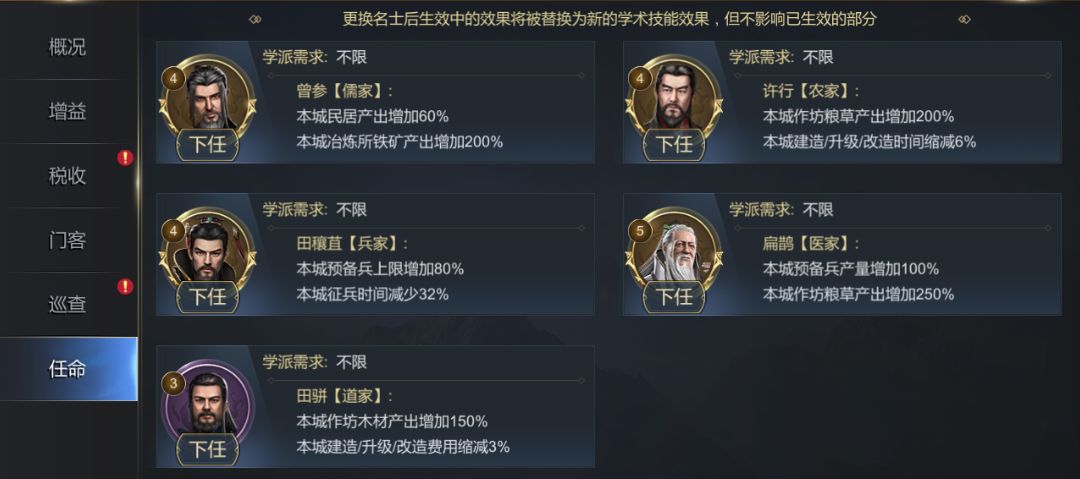Remove 田穰苴 using 下任 button
The height and width of the screenshot is (479, 1080).
[x=207, y=297]
